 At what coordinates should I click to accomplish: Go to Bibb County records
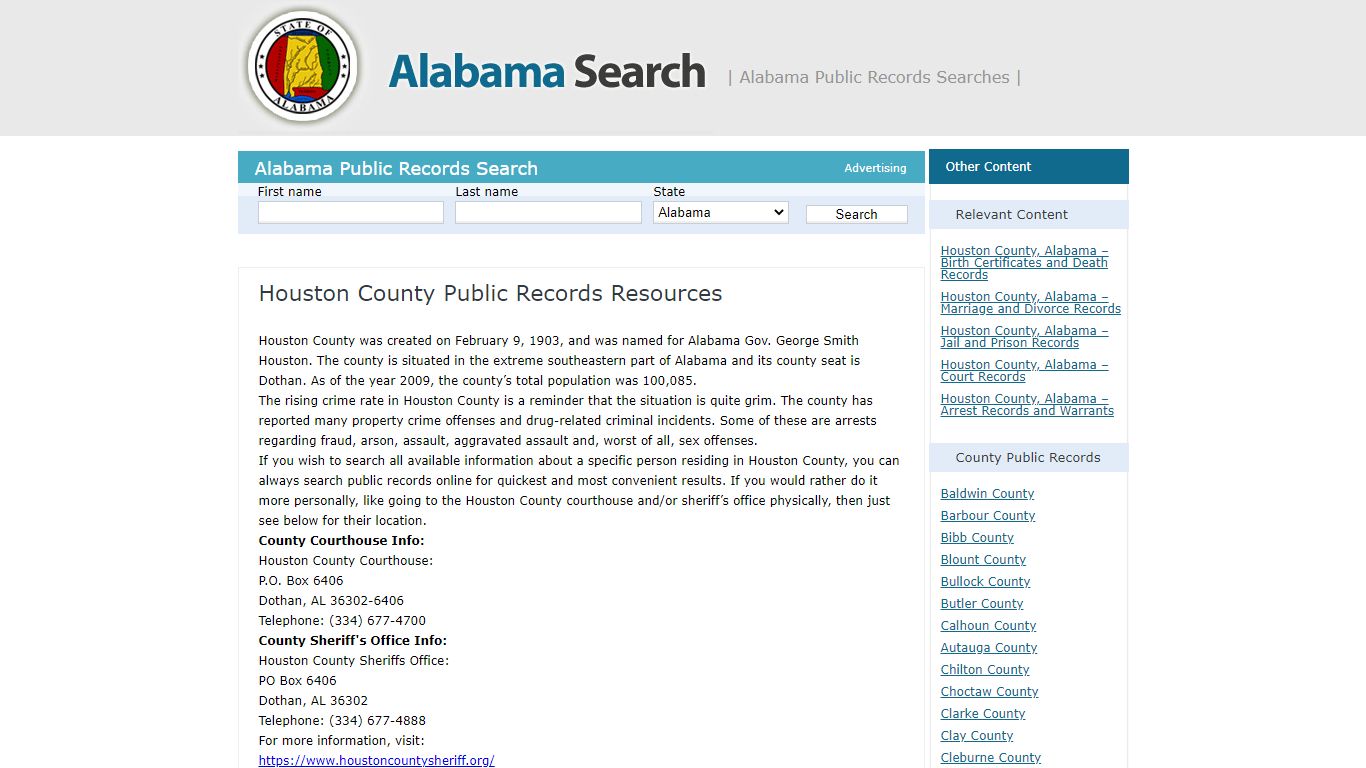pyautogui.click(x=977, y=538)
